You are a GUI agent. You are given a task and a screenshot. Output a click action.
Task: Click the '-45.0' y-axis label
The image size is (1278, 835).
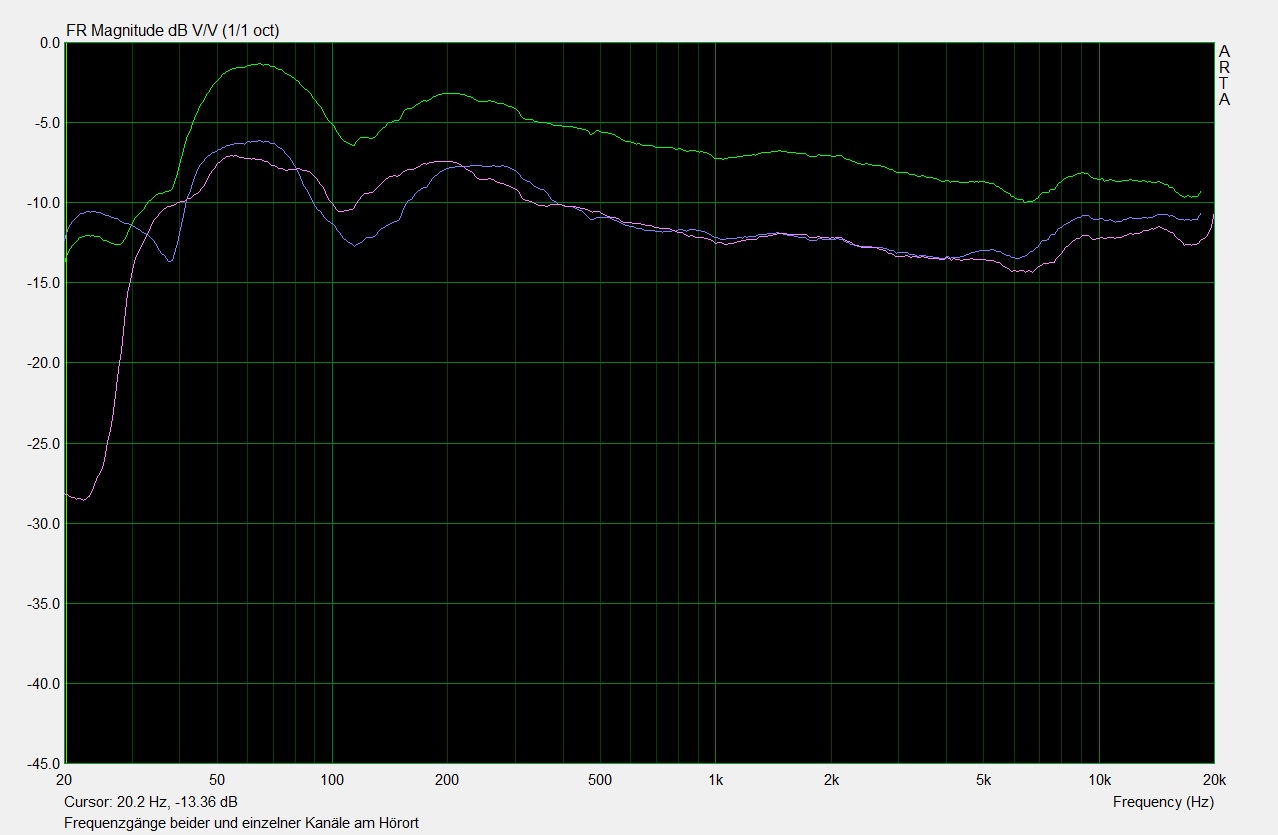click(x=44, y=763)
